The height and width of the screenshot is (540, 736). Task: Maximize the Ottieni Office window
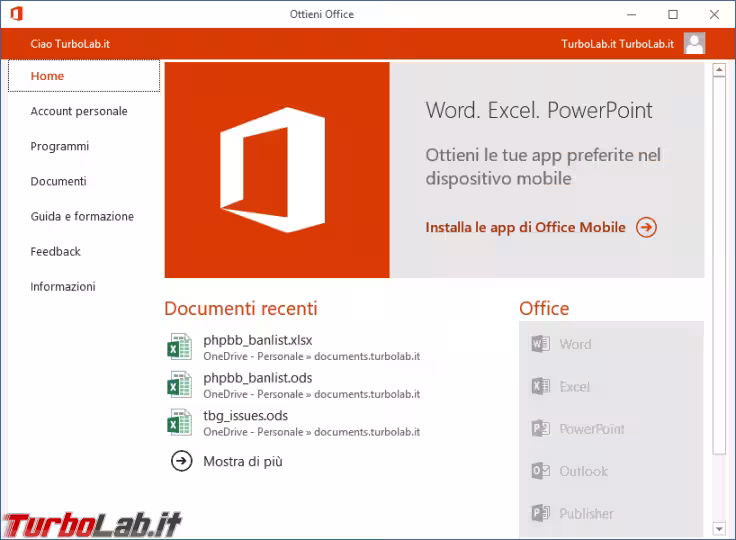click(x=673, y=15)
